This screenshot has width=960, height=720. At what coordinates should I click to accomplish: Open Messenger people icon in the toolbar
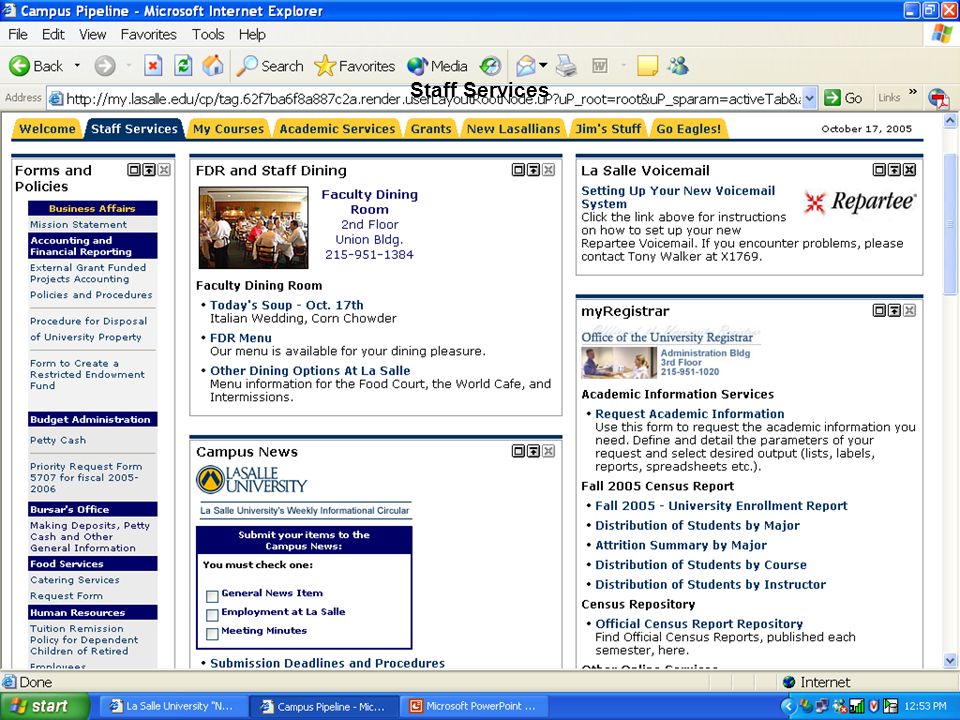point(678,66)
